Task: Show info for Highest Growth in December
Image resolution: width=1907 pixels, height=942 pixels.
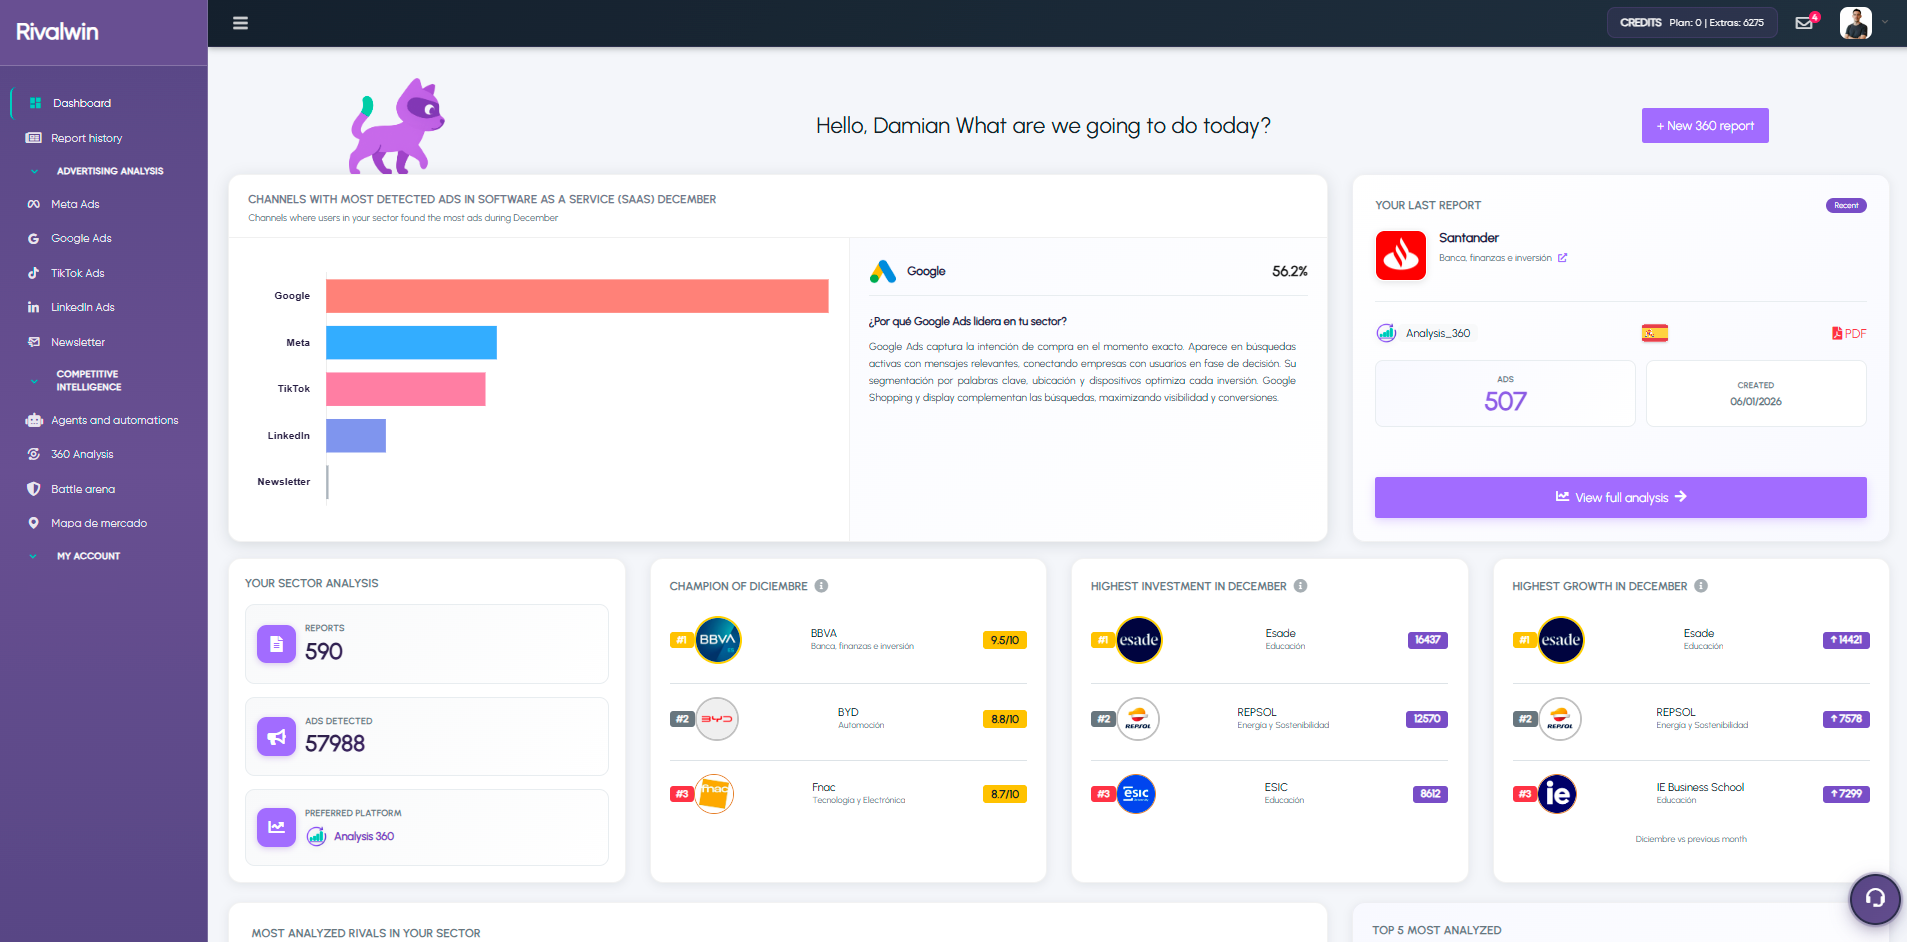Action: tap(1701, 586)
